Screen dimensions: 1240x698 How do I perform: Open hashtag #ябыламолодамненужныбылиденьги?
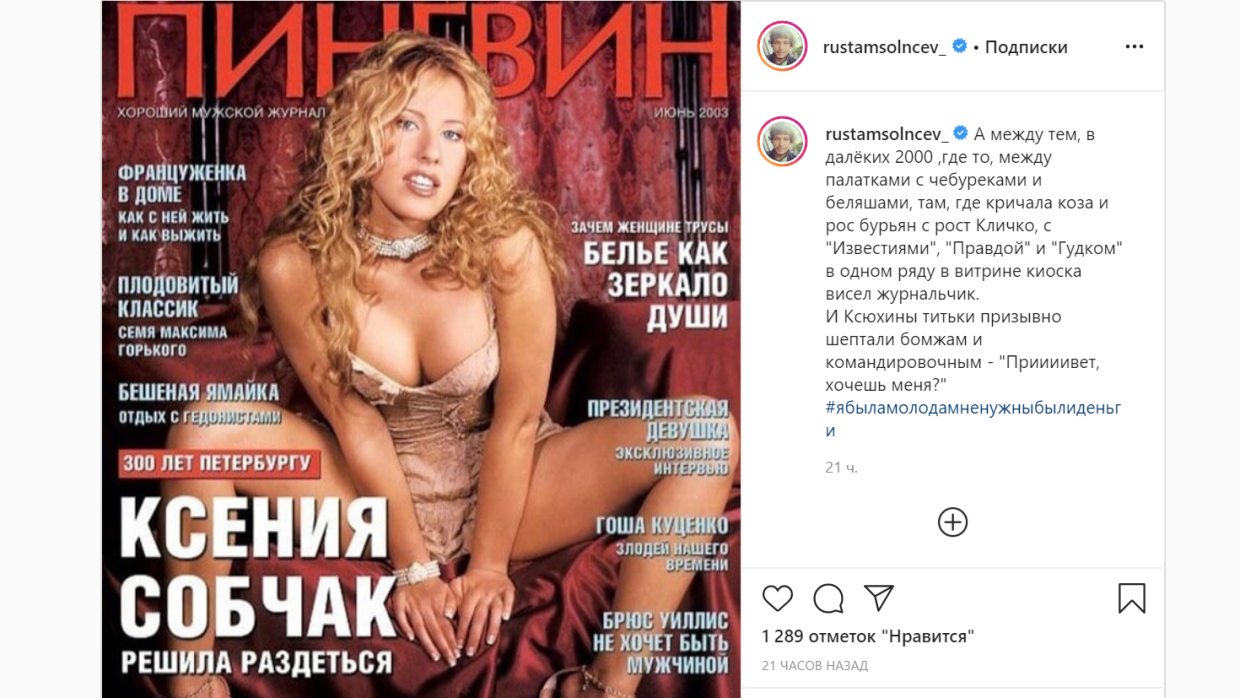click(x=973, y=419)
